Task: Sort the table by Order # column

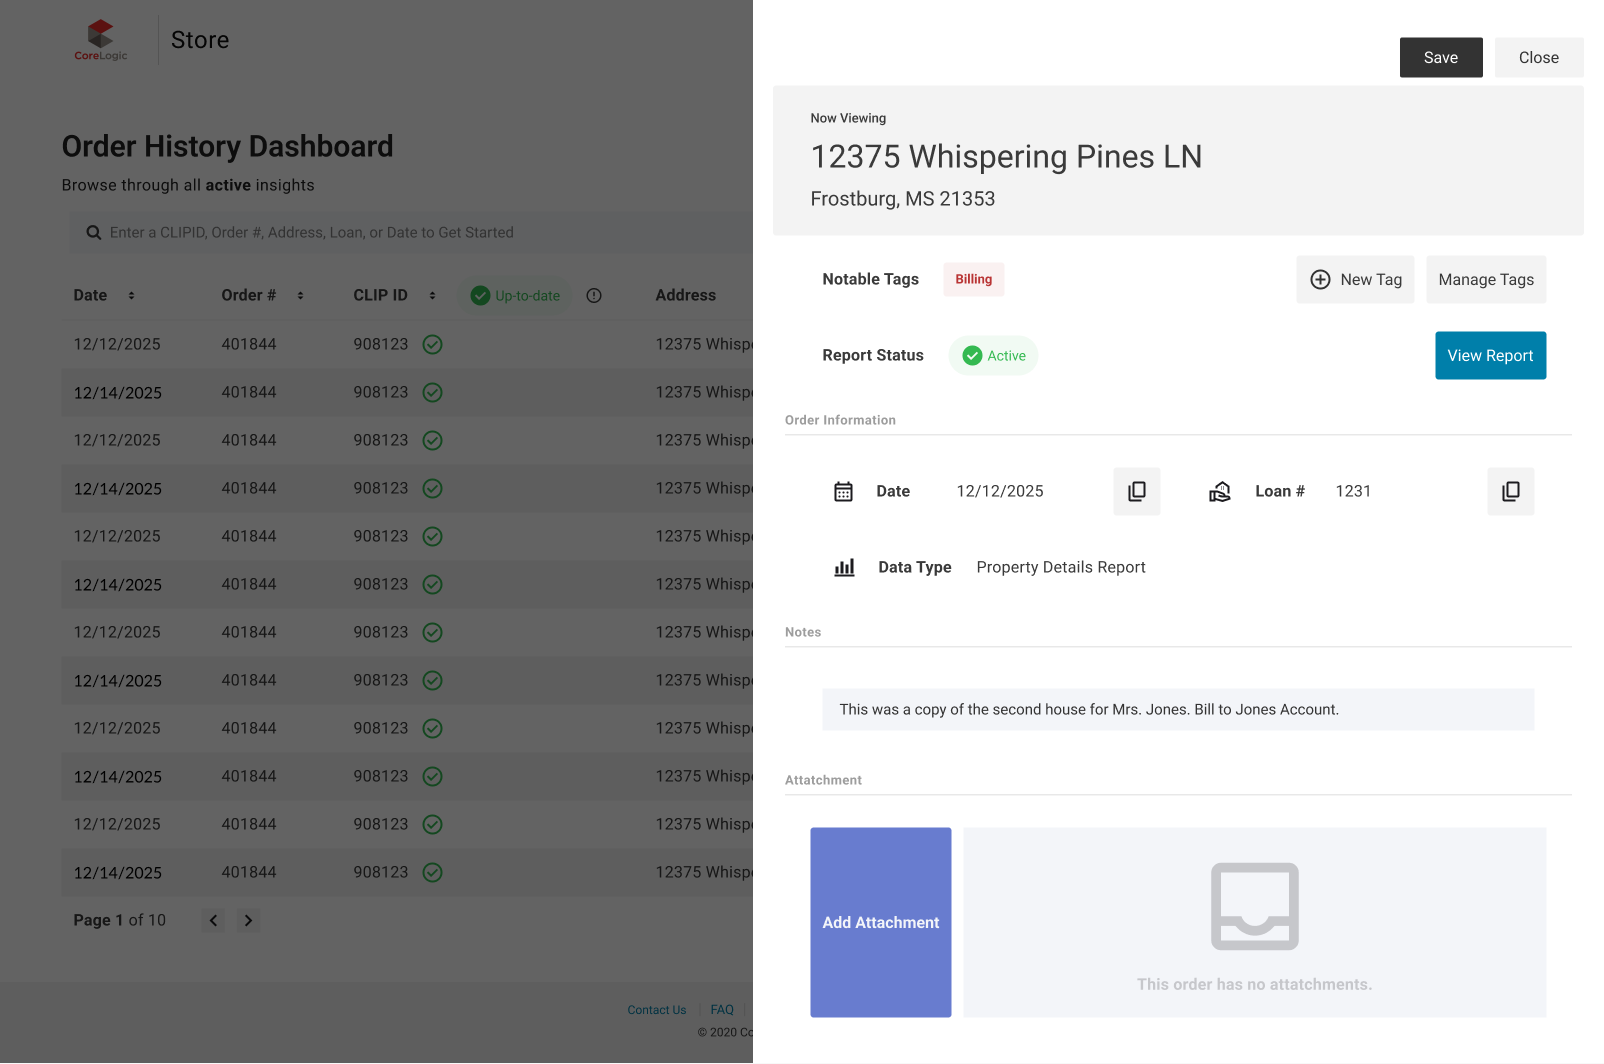Action: click(x=300, y=295)
